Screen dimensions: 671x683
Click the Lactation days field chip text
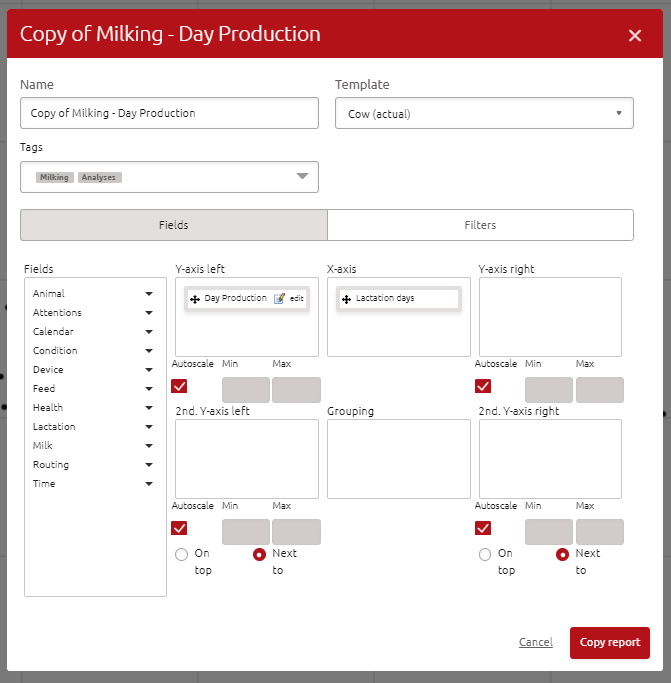[x=385, y=298]
